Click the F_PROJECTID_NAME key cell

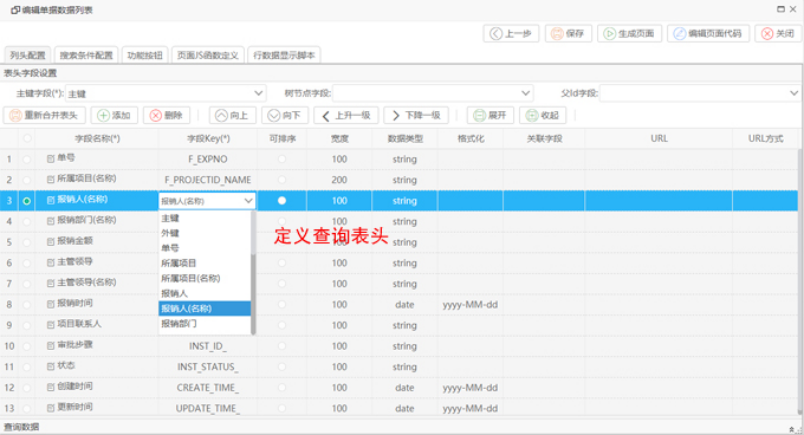(208, 180)
